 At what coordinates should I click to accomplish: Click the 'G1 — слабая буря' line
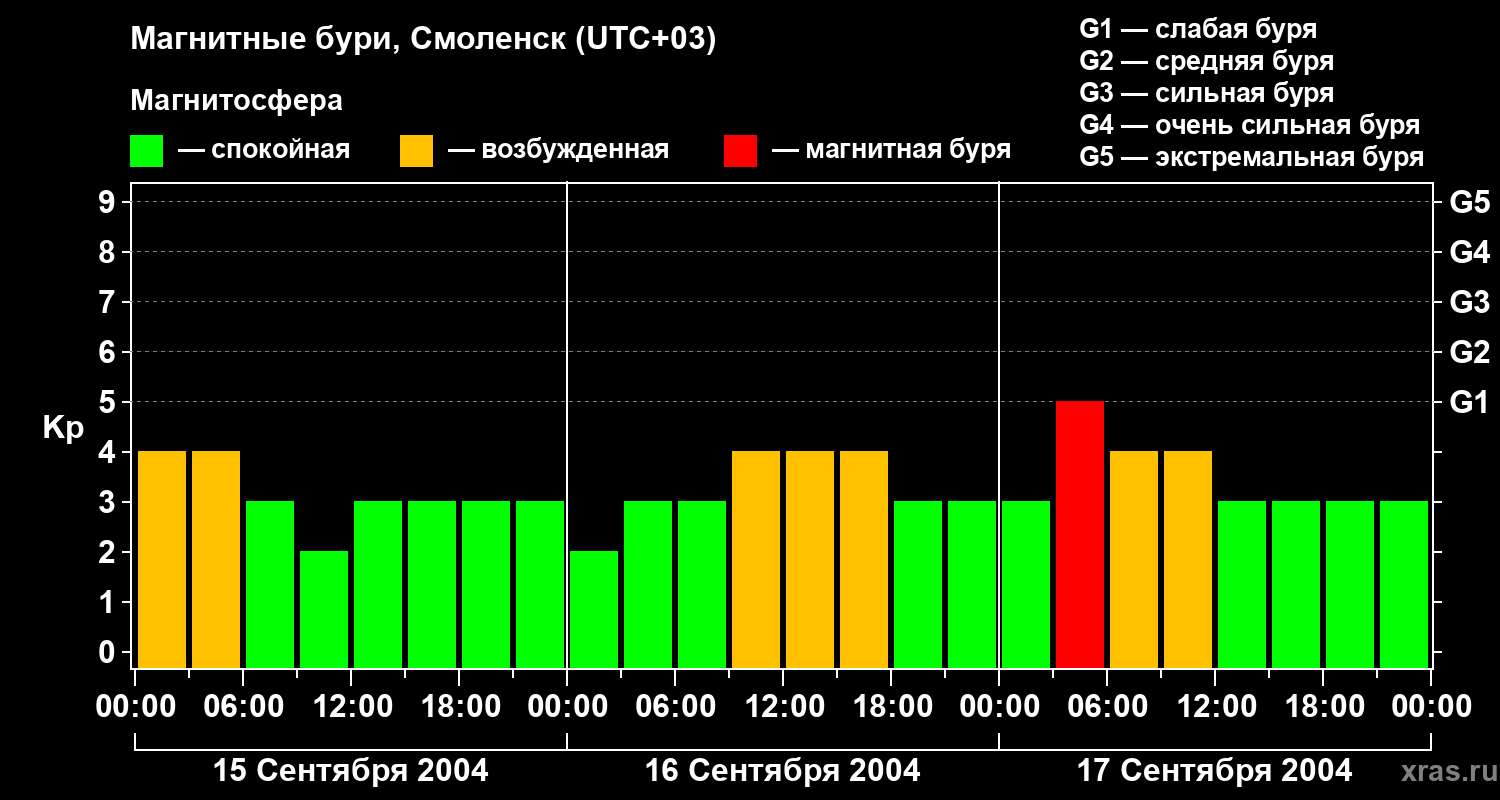tap(1198, 29)
